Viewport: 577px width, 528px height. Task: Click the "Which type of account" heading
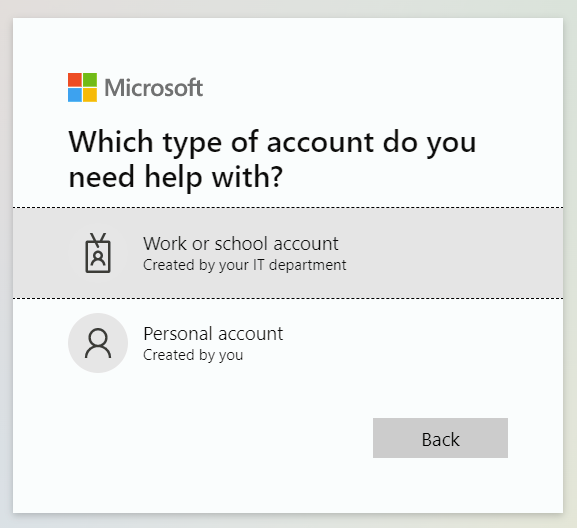coord(272,142)
